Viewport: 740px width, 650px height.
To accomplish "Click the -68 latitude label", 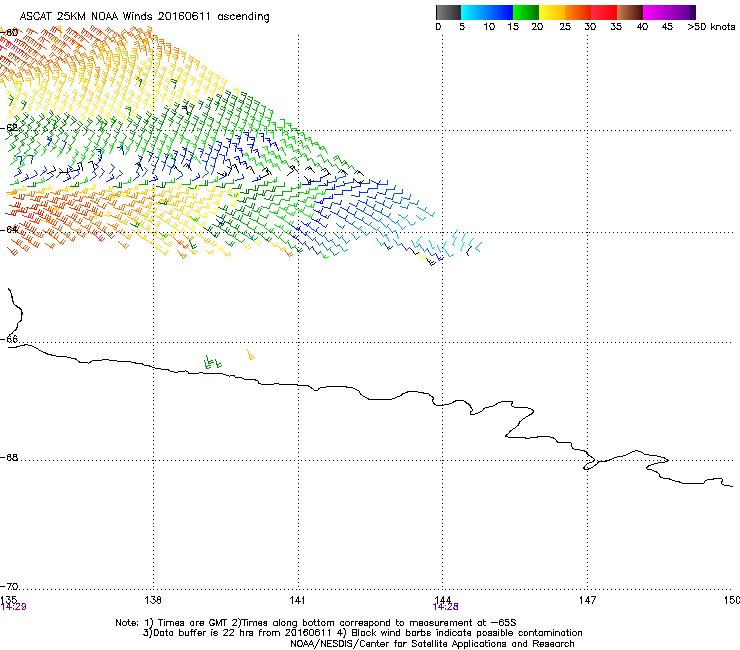I will tap(10, 458).
